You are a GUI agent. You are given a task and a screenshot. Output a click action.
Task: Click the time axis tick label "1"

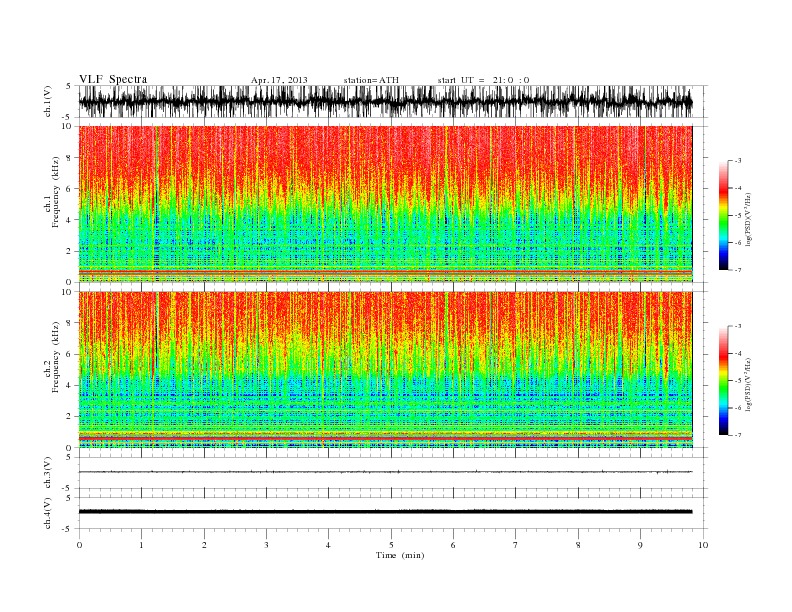coord(141,545)
